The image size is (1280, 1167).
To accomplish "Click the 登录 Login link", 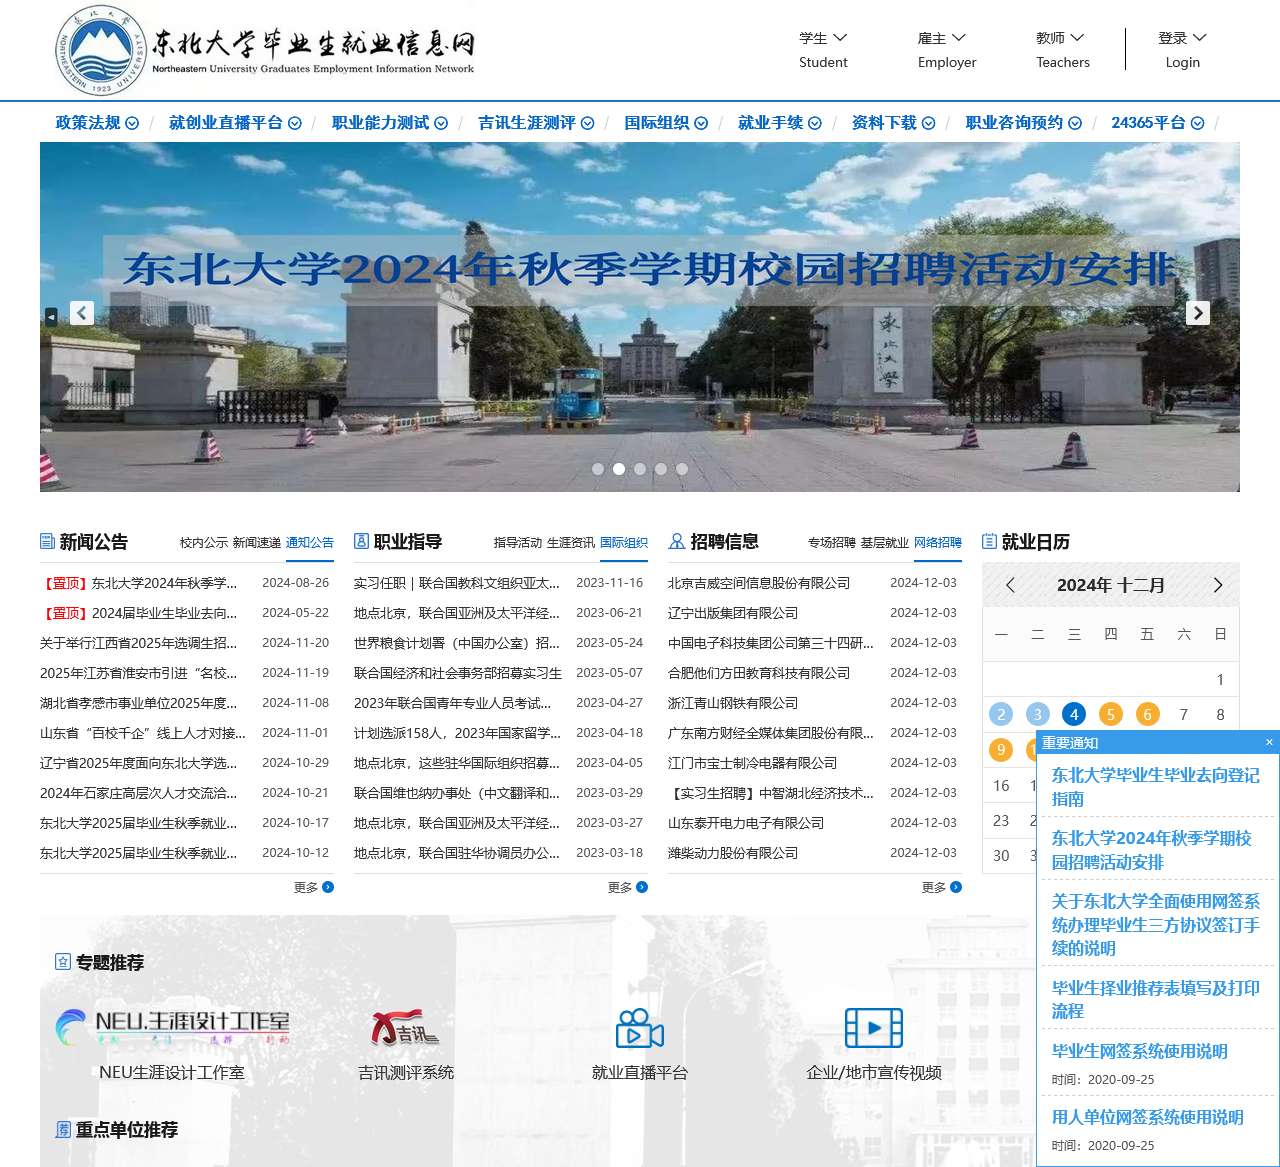I will pos(1182,48).
